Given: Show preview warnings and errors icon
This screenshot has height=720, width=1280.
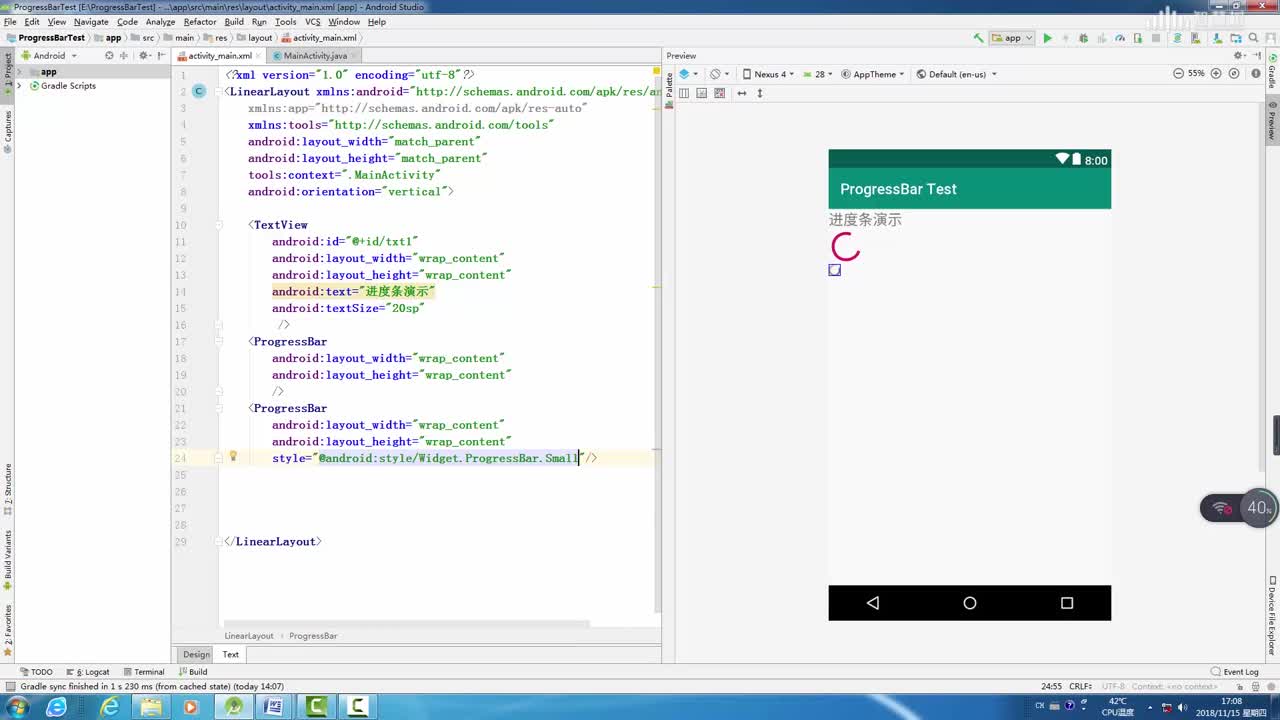Looking at the screenshot, I should tap(1256, 74).
